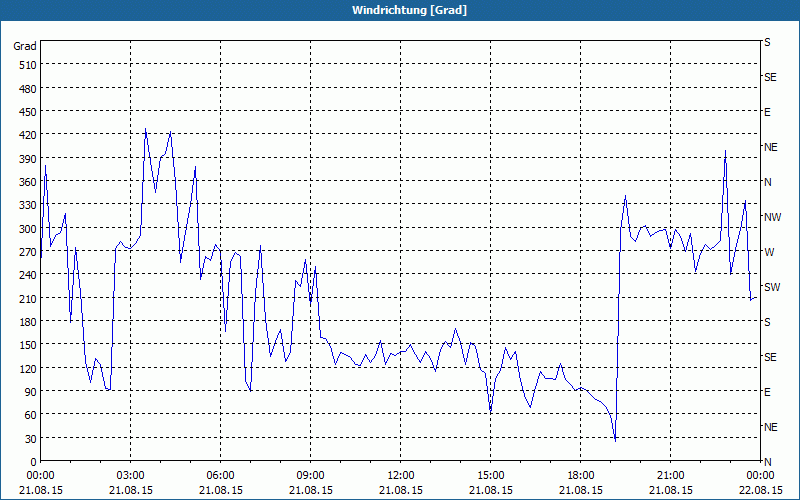
Task: Select the 150 degree axis label
Action: tap(27, 345)
